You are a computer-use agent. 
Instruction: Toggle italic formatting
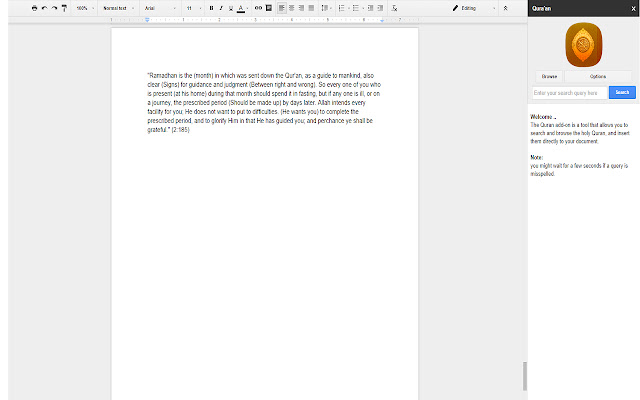[221, 8]
